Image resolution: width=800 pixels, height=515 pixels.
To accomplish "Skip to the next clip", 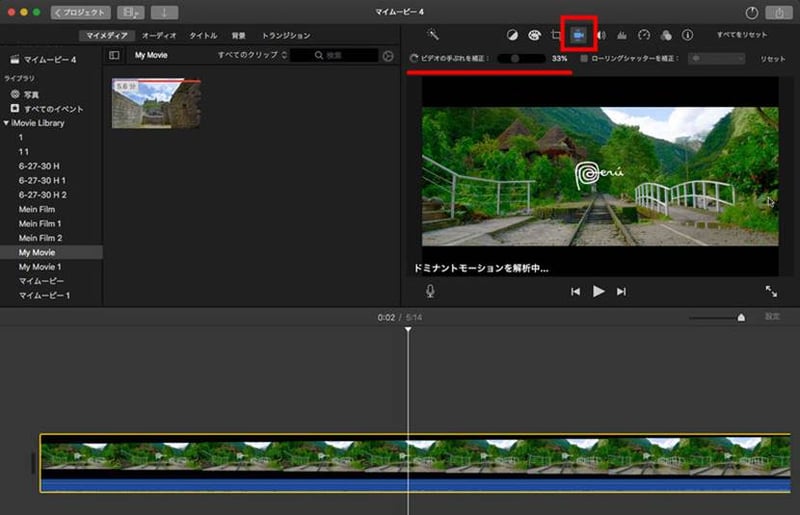I will [x=621, y=291].
